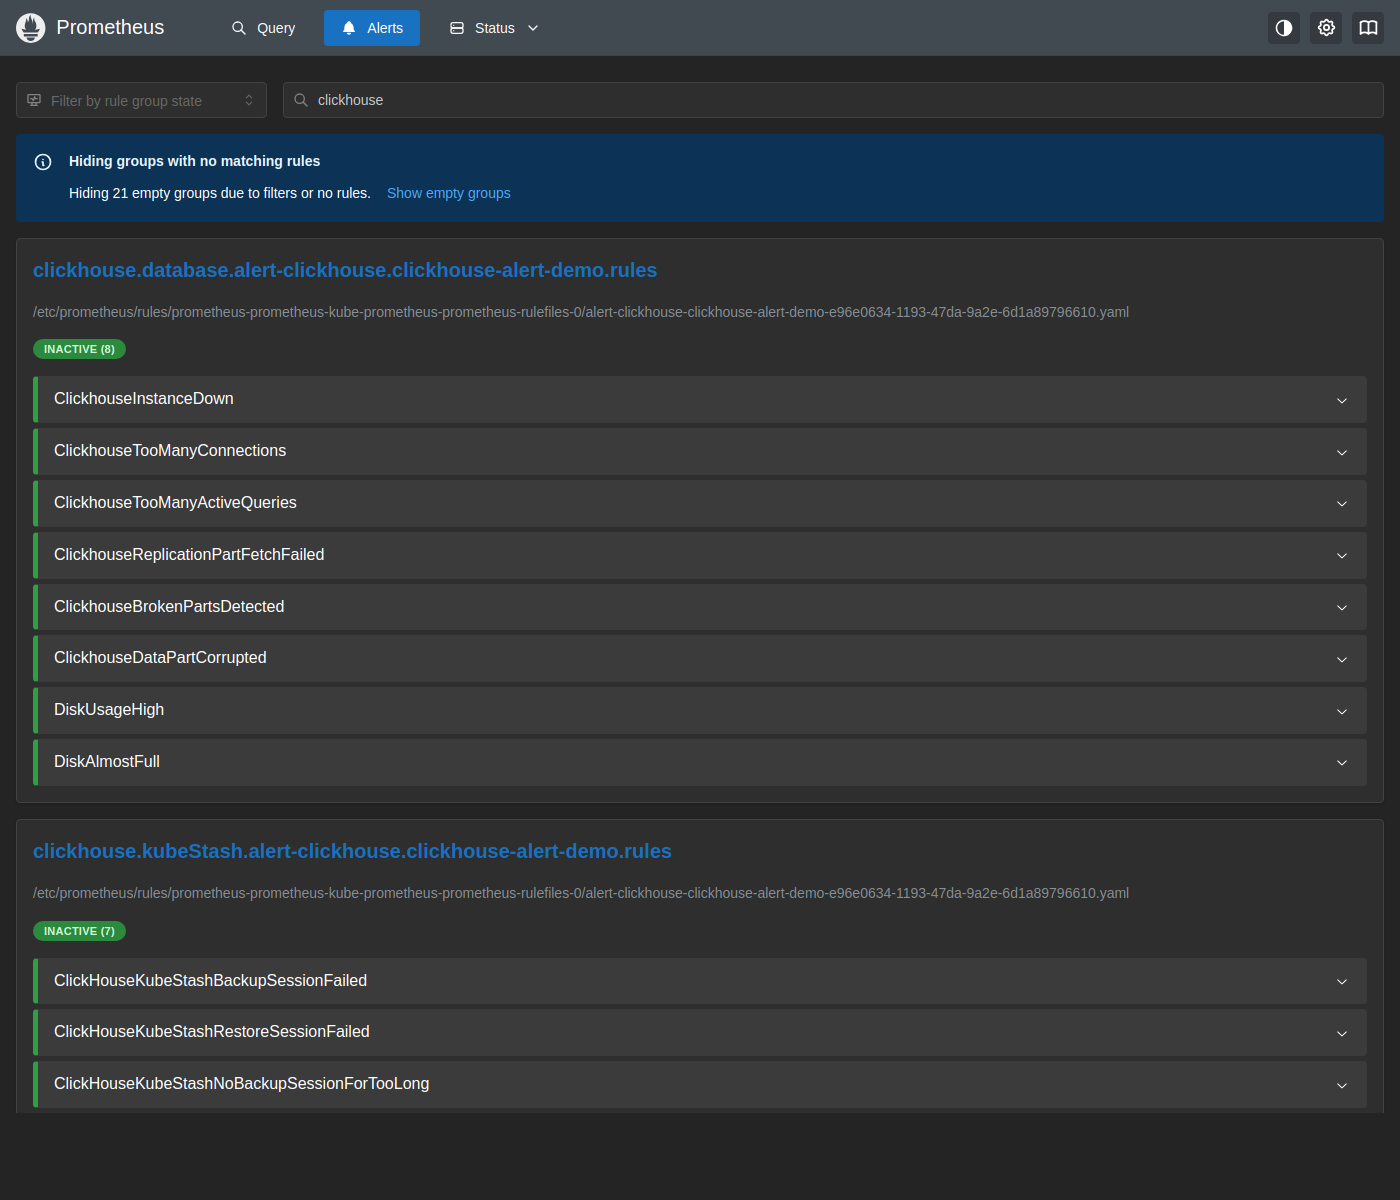The width and height of the screenshot is (1400, 1200).
Task: Click the ClickhouseBrokenPartsDetected rule name
Action: (x=169, y=607)
